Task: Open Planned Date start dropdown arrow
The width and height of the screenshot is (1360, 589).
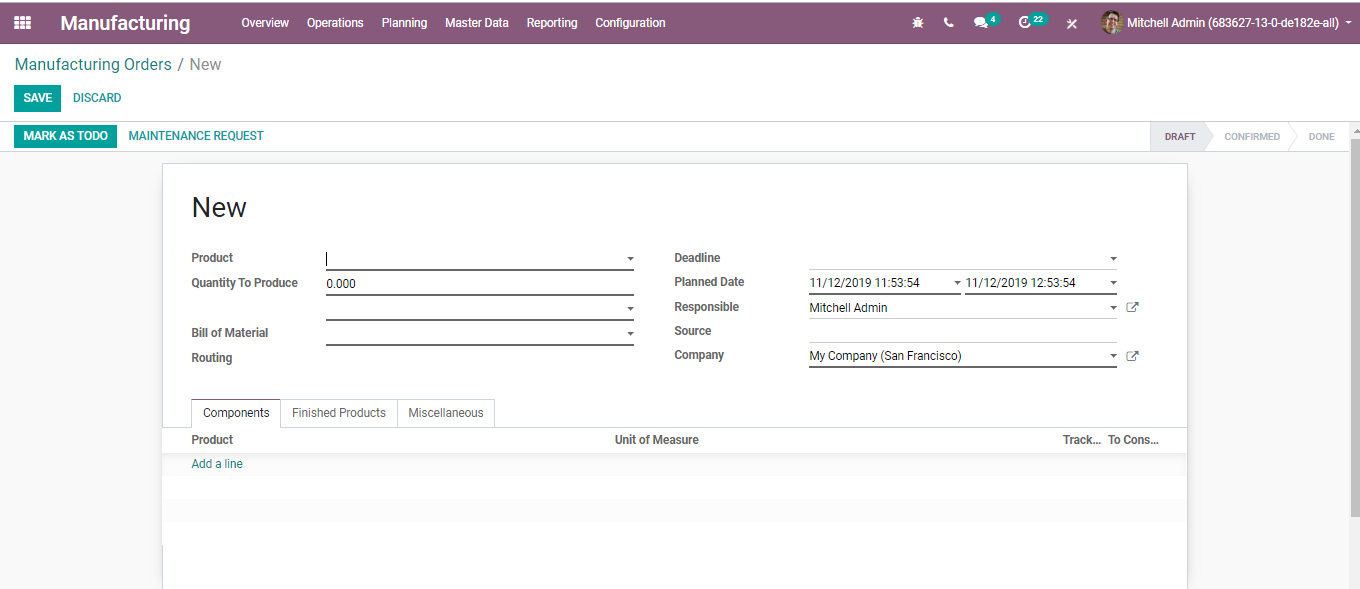Action: (x=957, y=284)
